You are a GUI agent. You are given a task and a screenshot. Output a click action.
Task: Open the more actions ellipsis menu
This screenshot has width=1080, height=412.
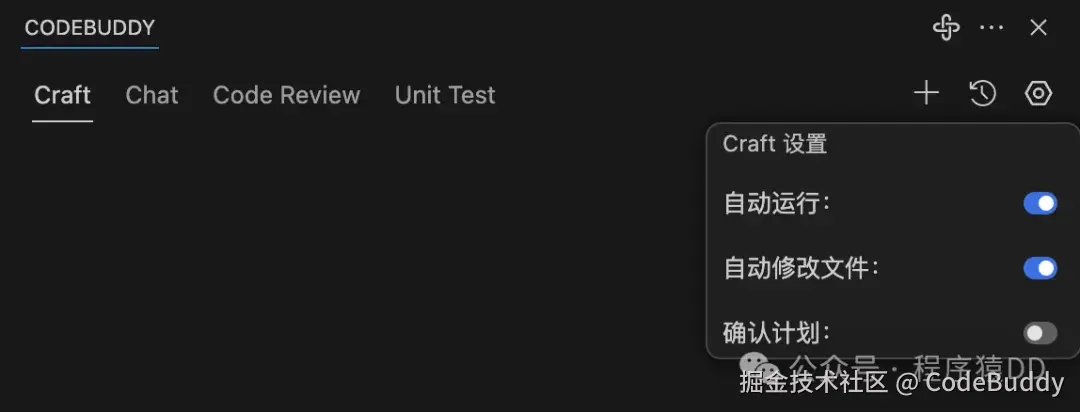pos(991,28)
